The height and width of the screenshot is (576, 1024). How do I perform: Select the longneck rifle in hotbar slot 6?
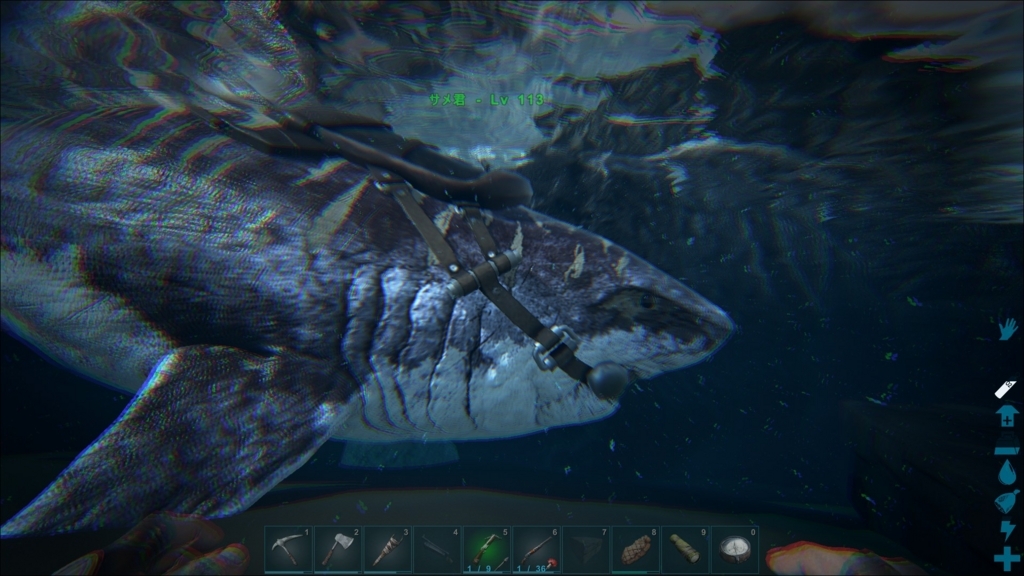536,549
